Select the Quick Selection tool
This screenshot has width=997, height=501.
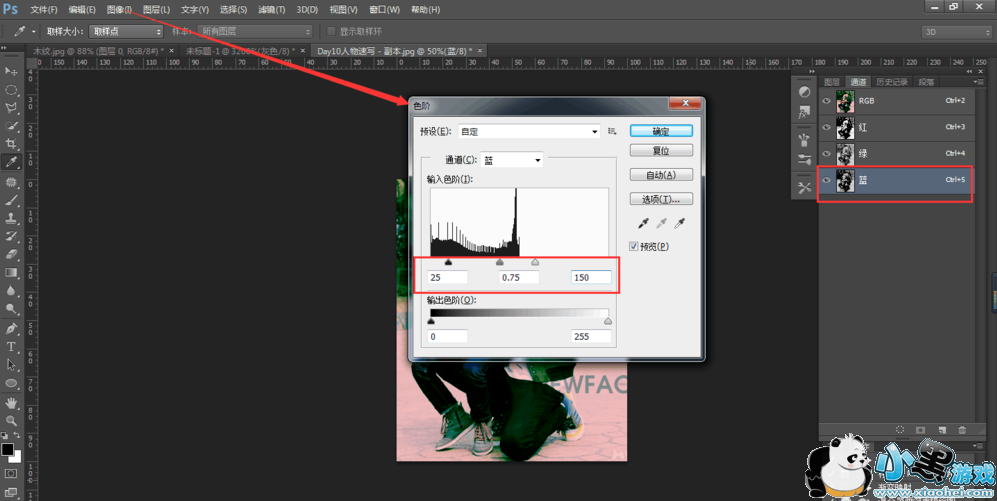coord(11,126)
